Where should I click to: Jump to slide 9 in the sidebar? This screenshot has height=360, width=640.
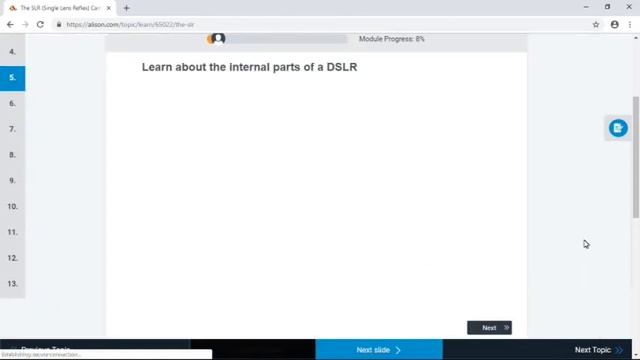[12, 180]
